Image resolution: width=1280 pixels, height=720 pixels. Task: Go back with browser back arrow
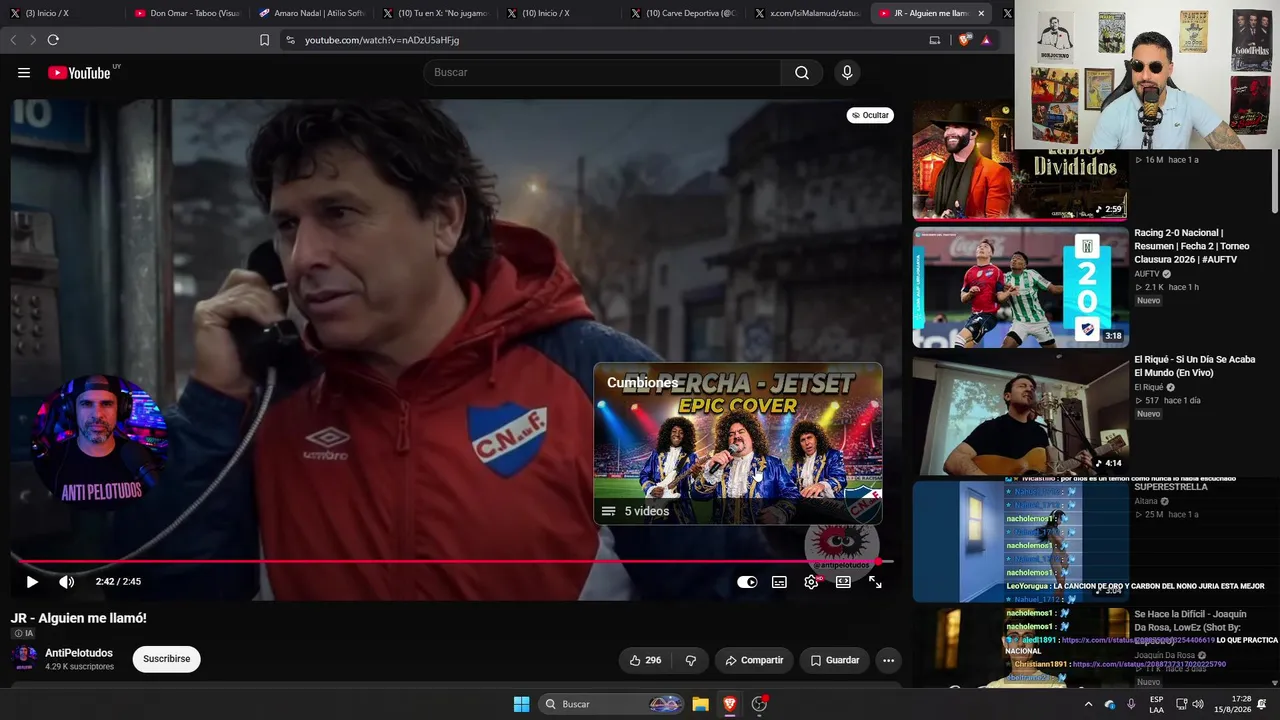(13, 40)
